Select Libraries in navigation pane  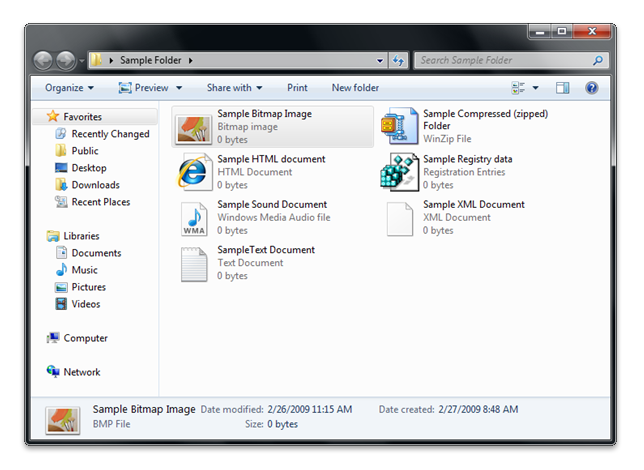[81, 236]
